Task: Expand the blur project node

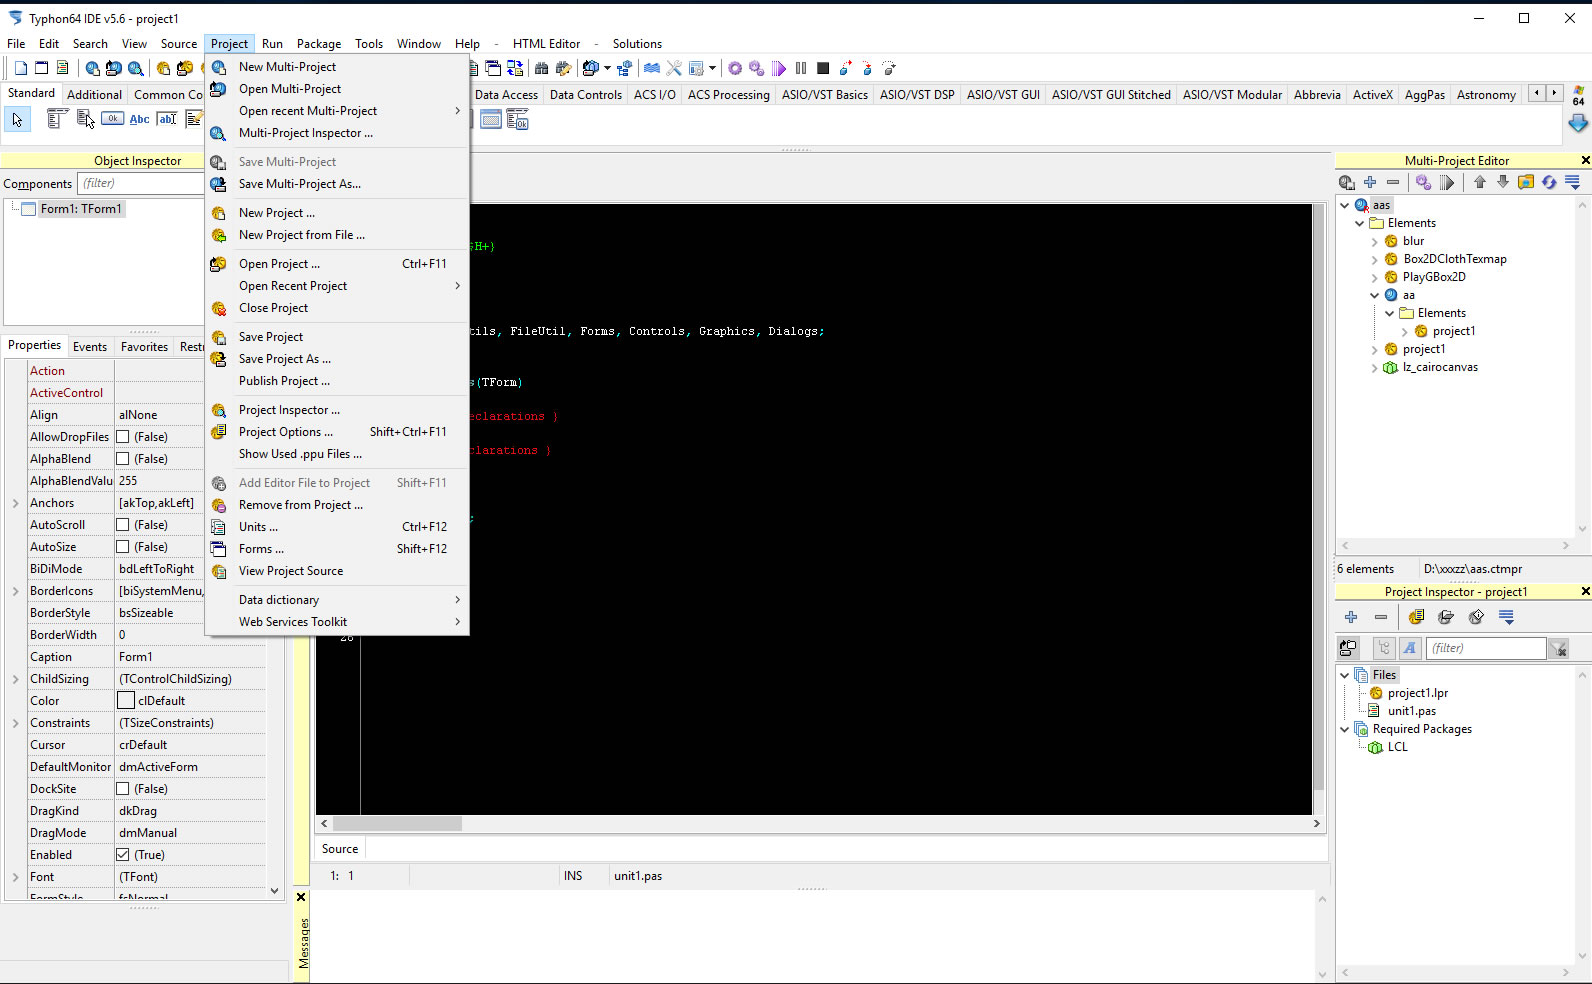Action: point(1375,241)
